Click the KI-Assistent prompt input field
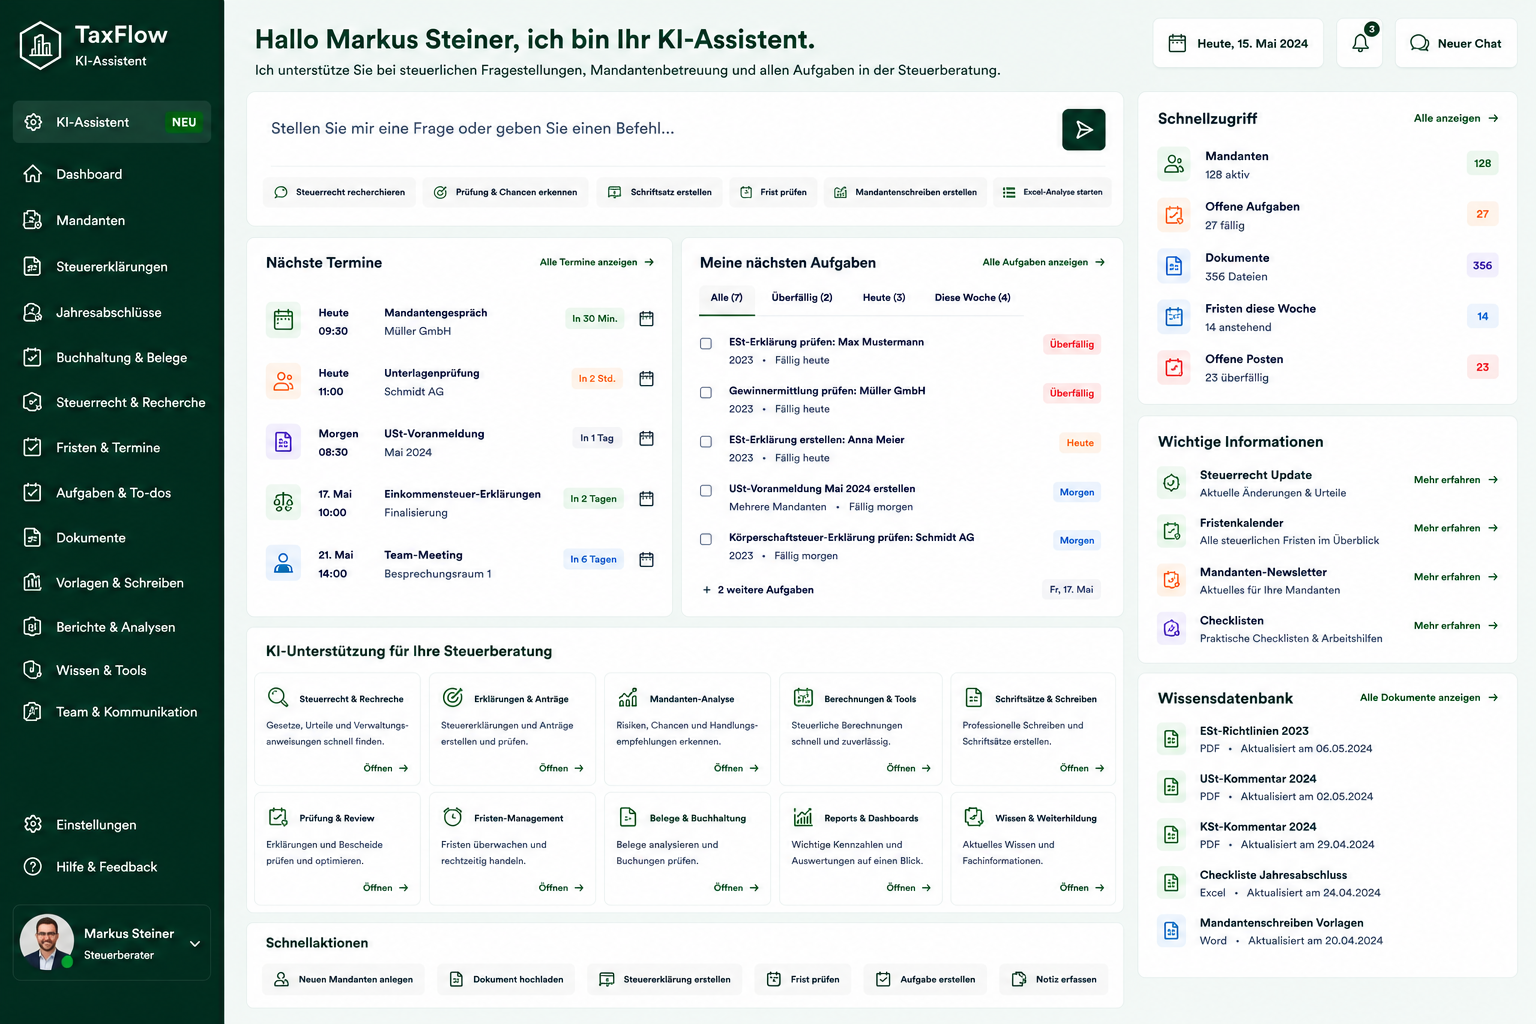 tap(660, 129)
